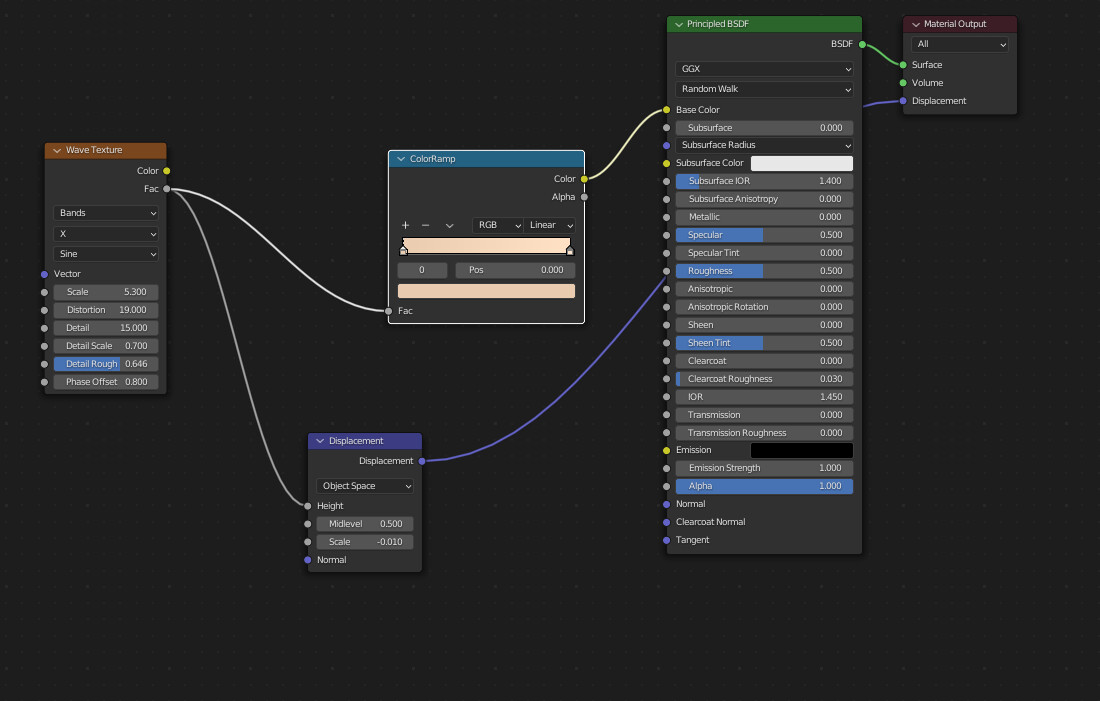Click the Emission Strength field 1.000
The height and width of the screenshot is (701, 1100).
(x=764, y=468)
